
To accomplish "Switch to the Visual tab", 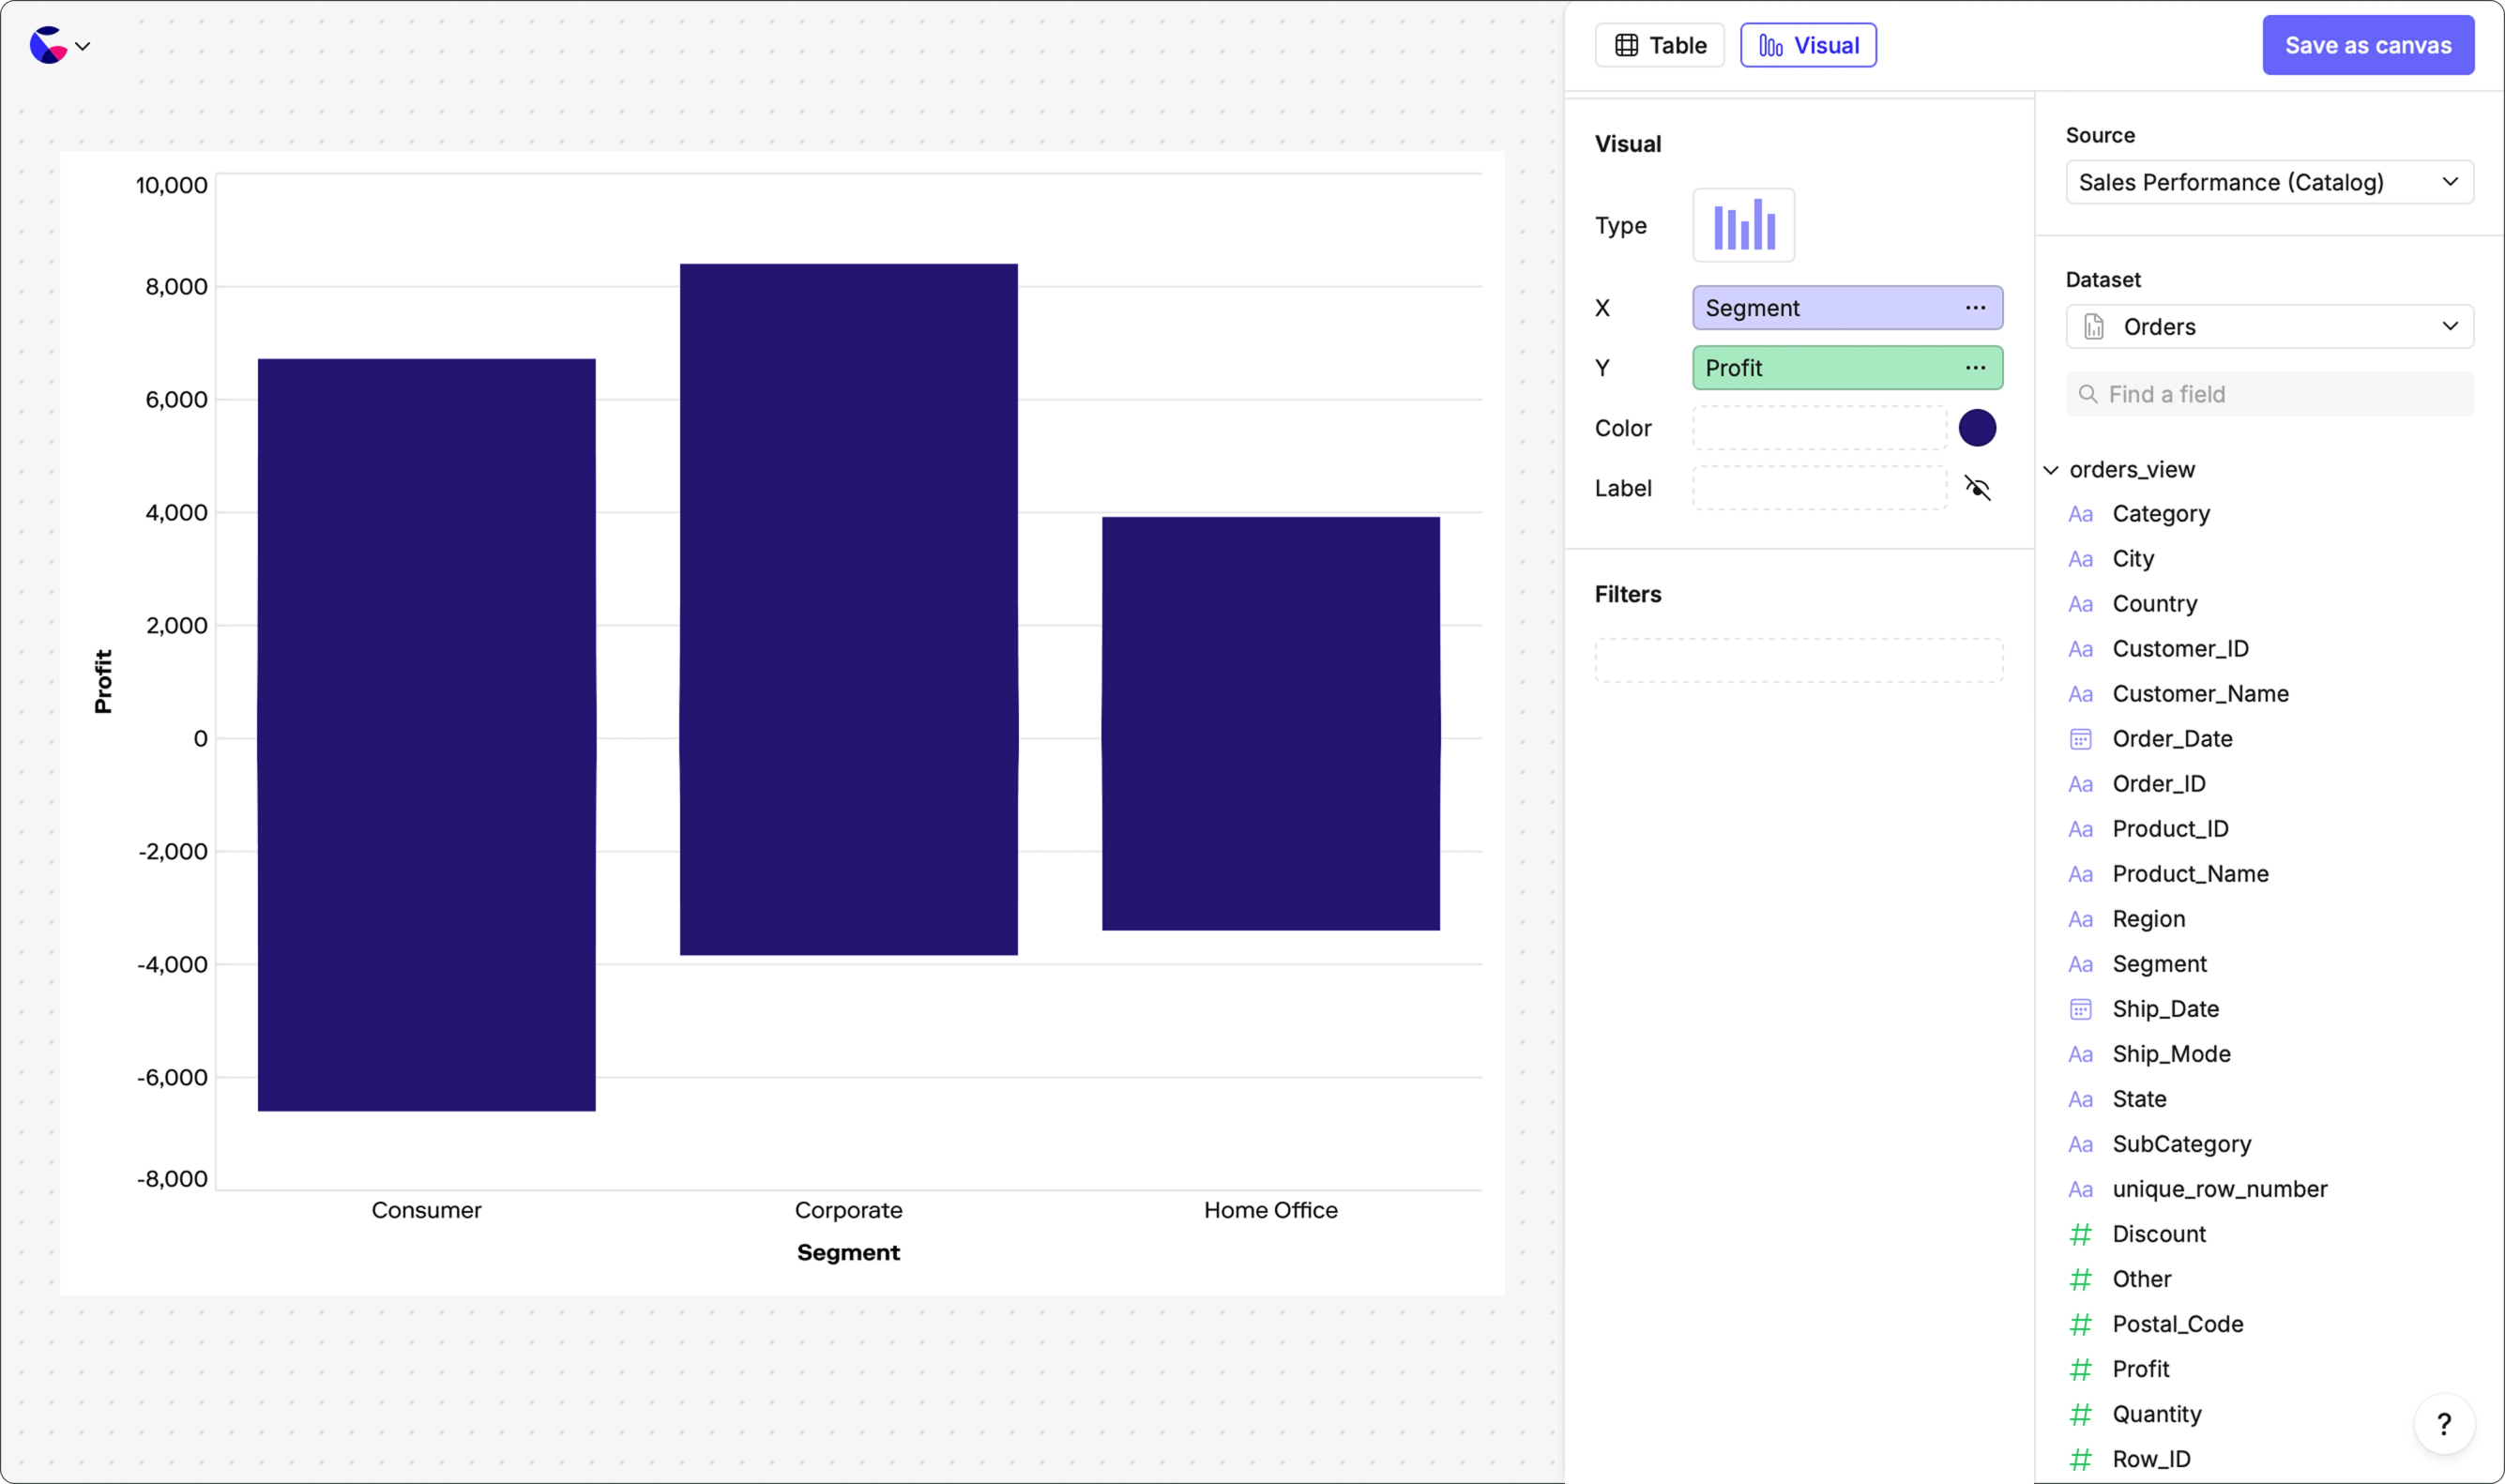I will pyautogui.click(x=1808, y=45).
